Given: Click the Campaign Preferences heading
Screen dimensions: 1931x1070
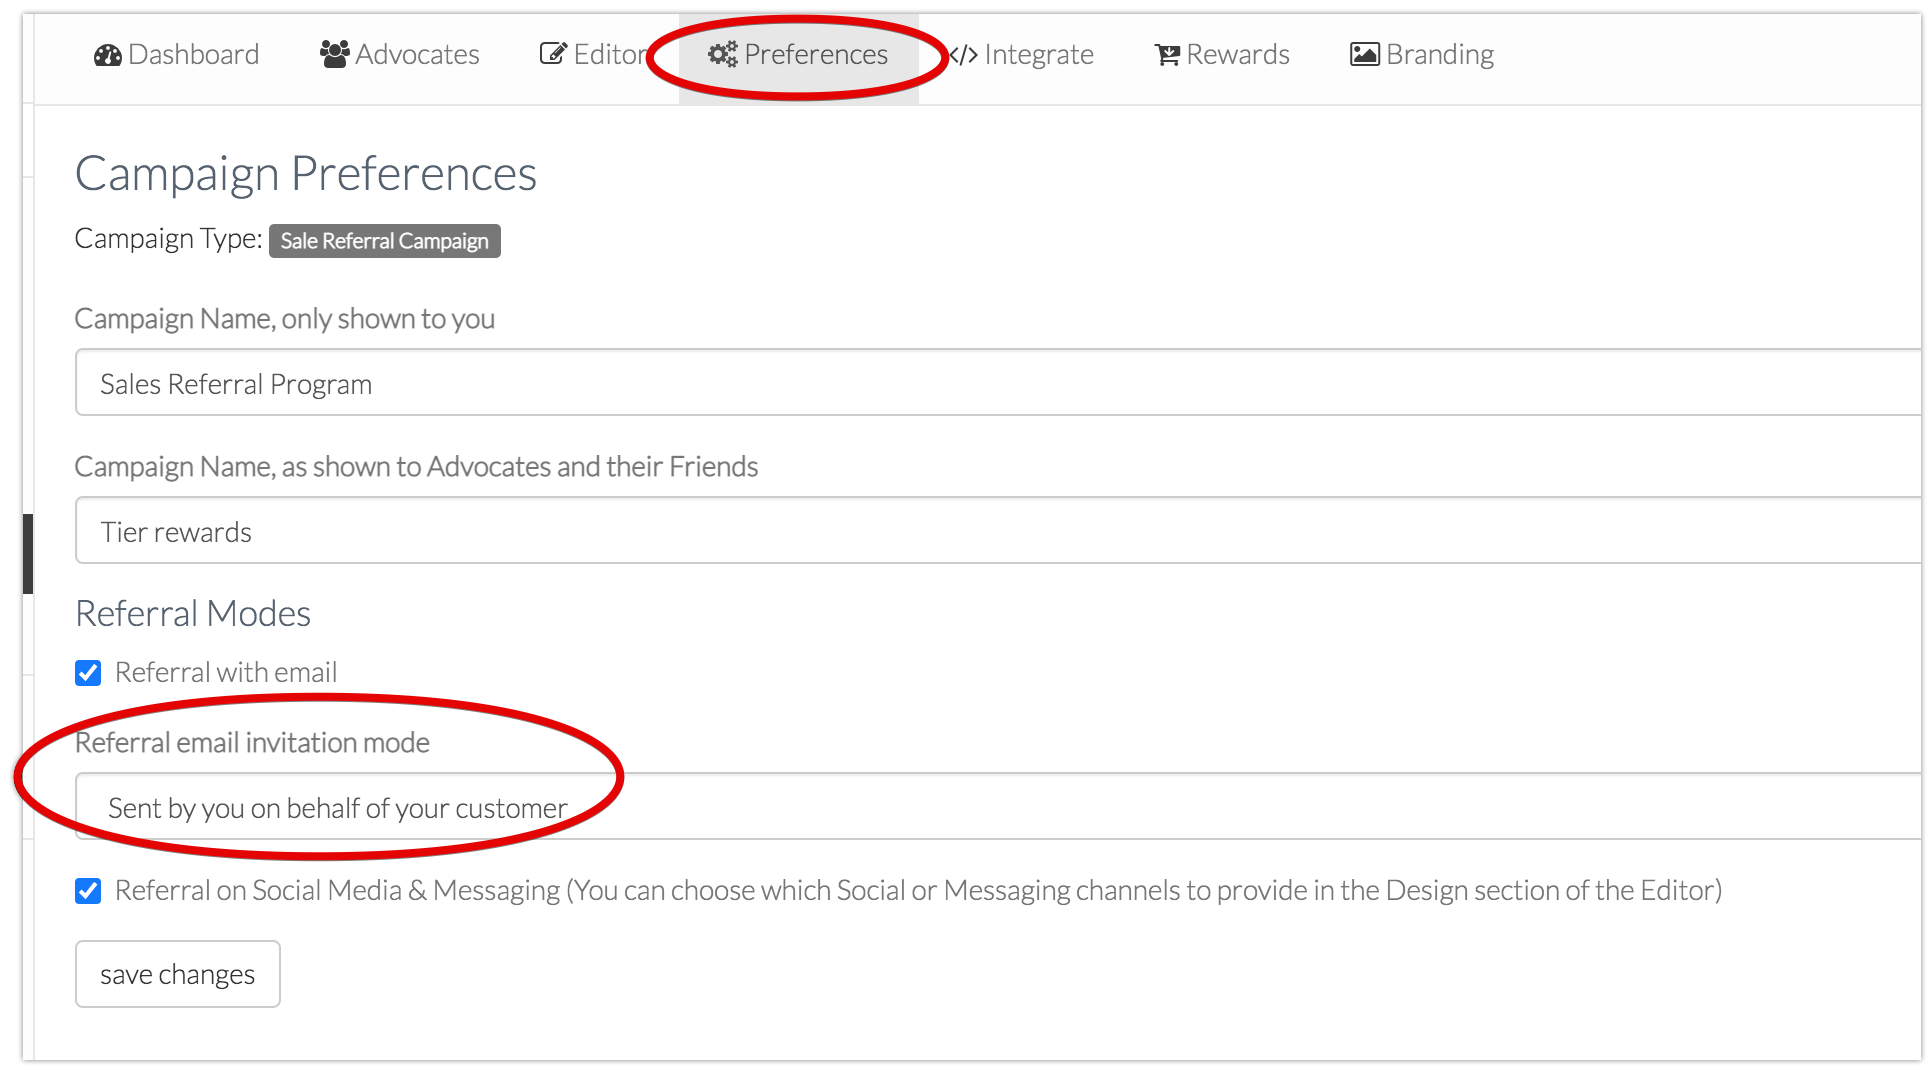Looking at the screenshot, I should pyautogui.click(x=306, y=174).
